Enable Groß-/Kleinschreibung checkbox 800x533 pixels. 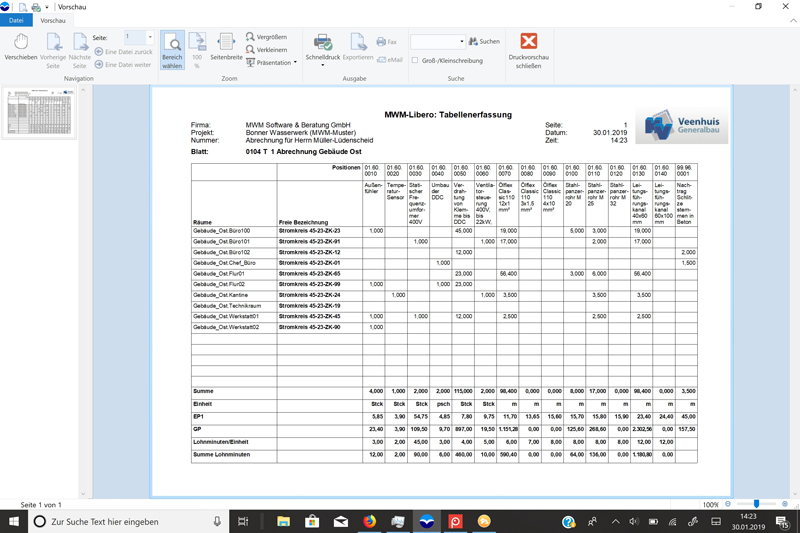(415, 61)
